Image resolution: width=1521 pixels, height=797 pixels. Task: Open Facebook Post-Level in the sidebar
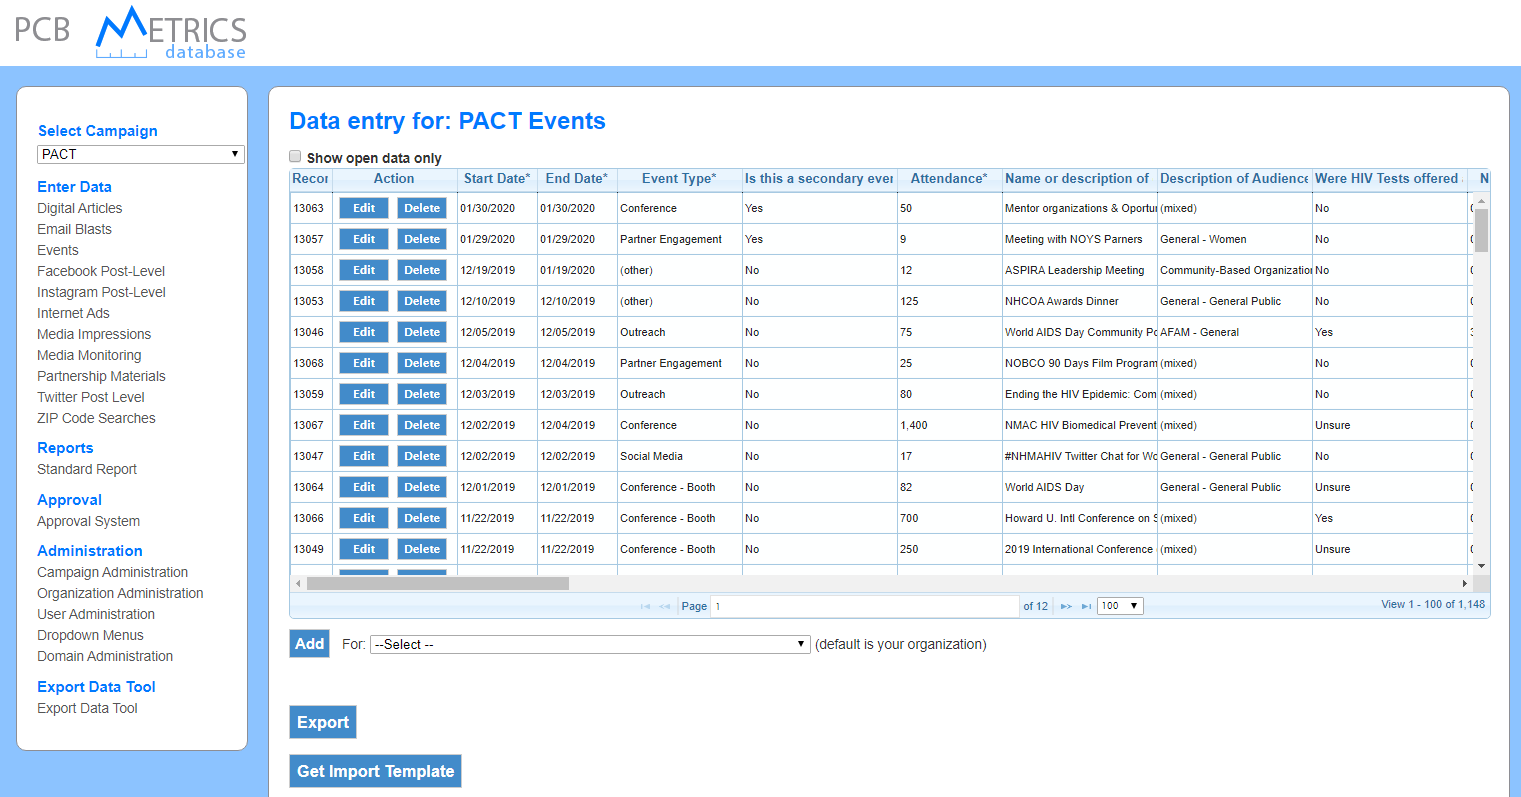coord(101,271)
